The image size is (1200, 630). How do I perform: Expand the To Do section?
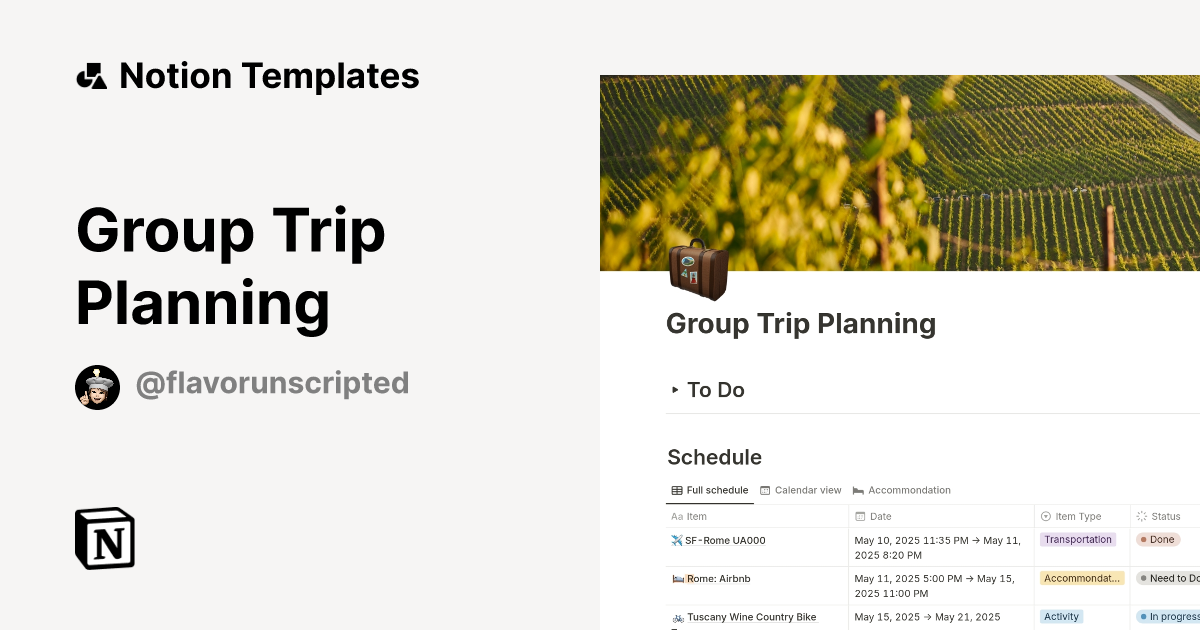676,390
